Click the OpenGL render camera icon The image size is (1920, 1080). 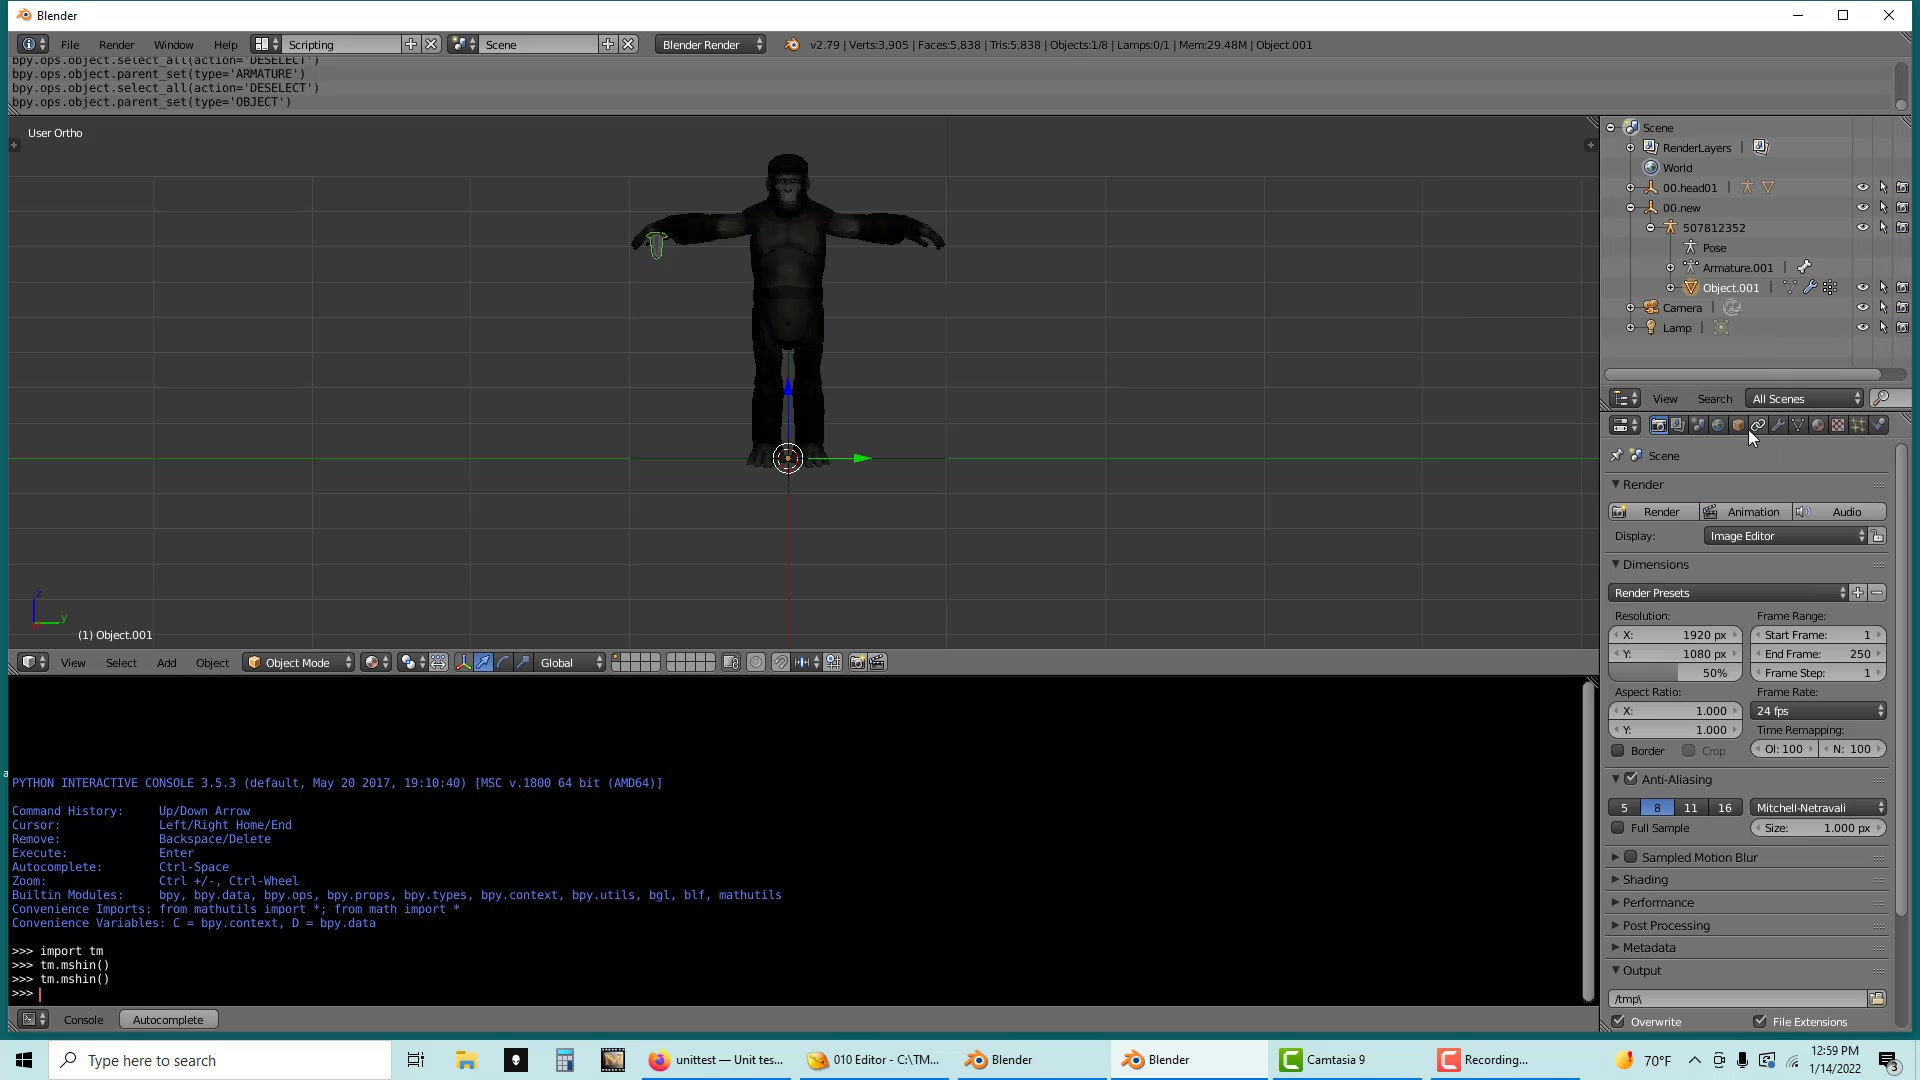[857, 662]
